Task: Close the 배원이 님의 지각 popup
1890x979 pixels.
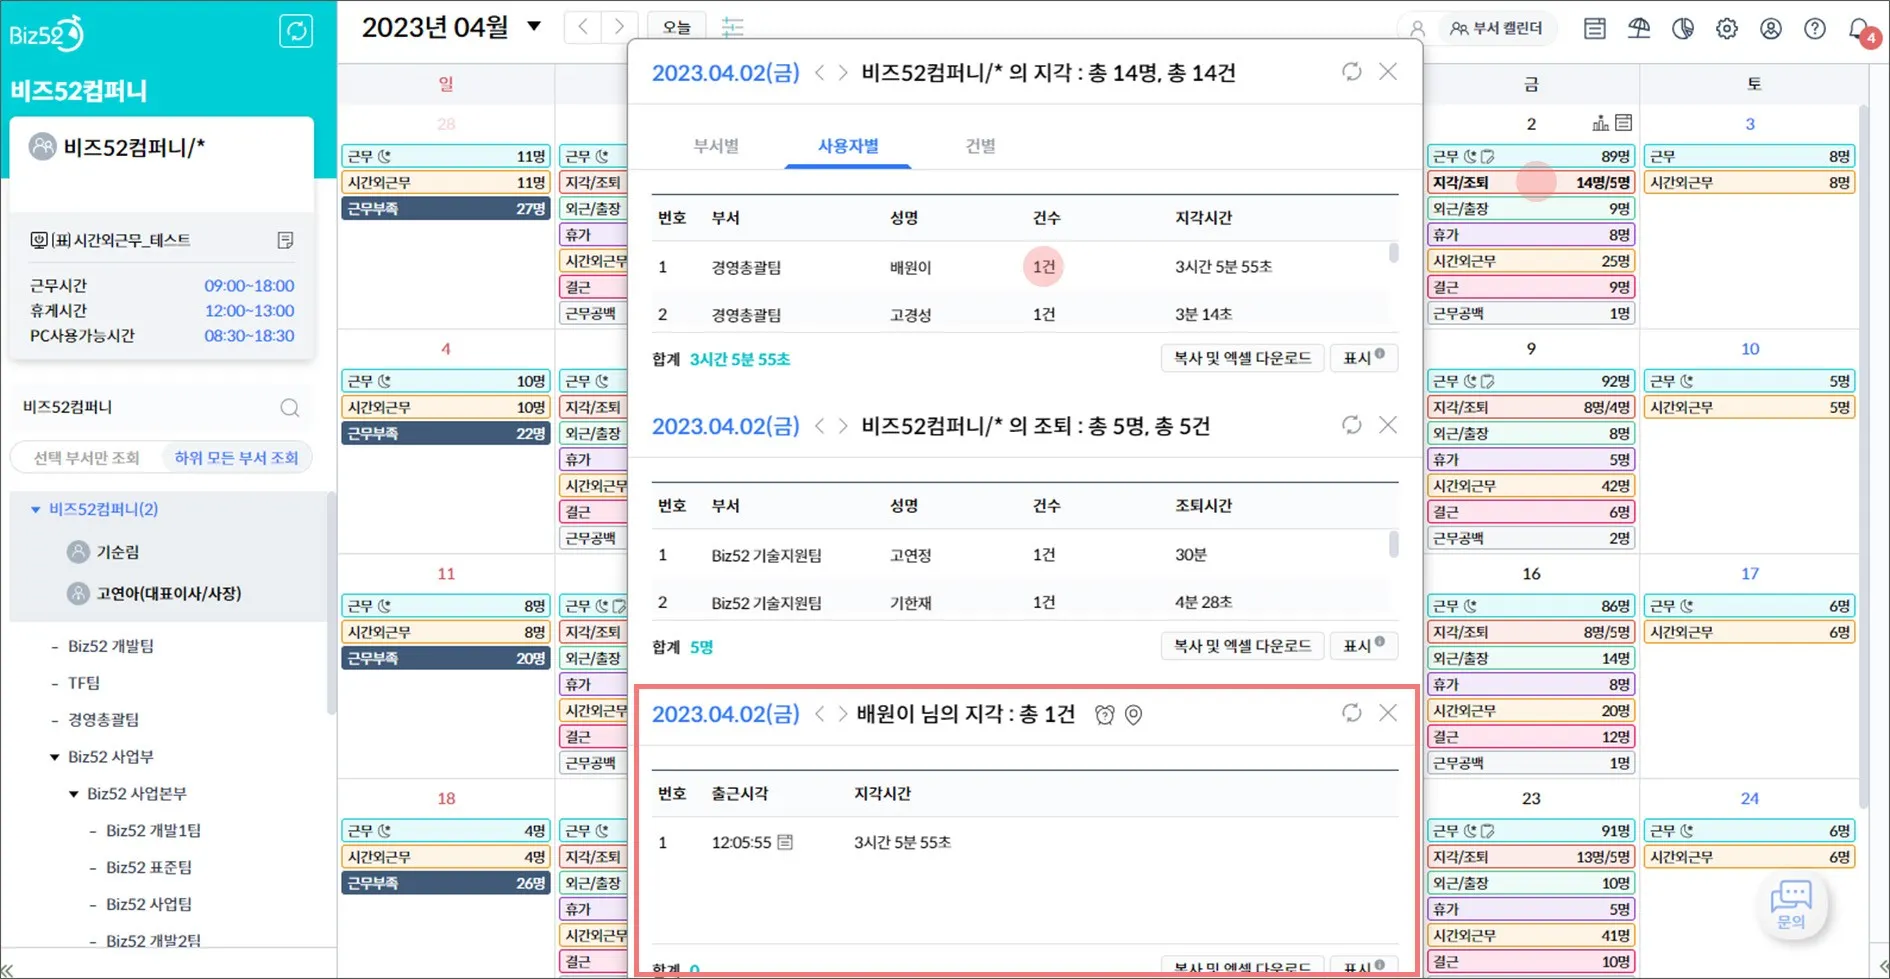Action: (x=1388, y=713)
